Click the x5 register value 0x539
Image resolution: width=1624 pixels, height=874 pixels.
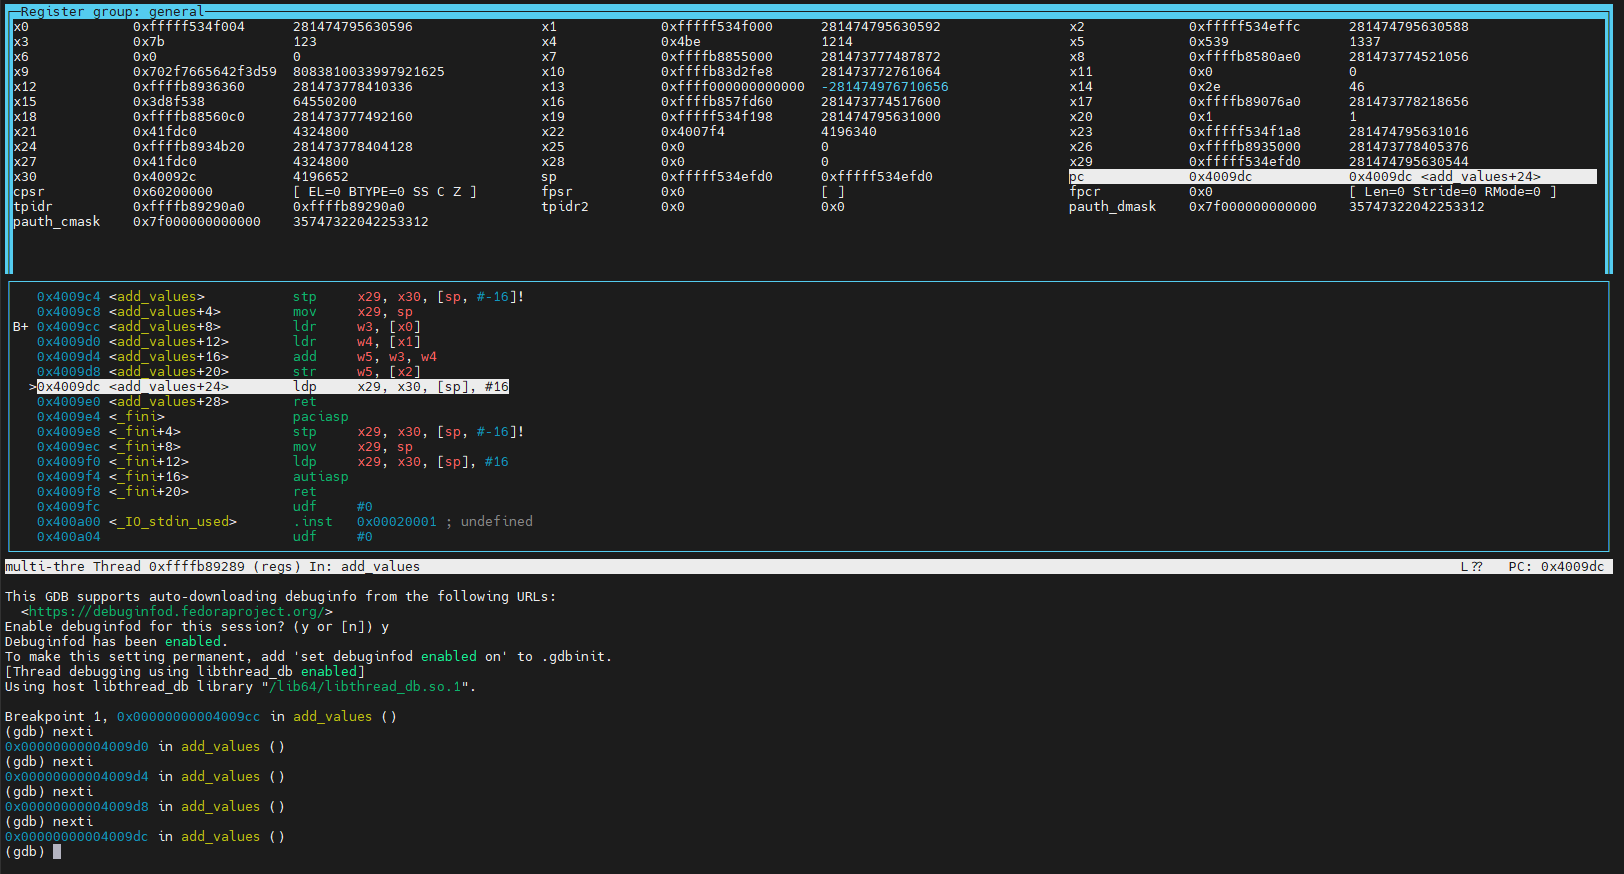click(1209, 42)
